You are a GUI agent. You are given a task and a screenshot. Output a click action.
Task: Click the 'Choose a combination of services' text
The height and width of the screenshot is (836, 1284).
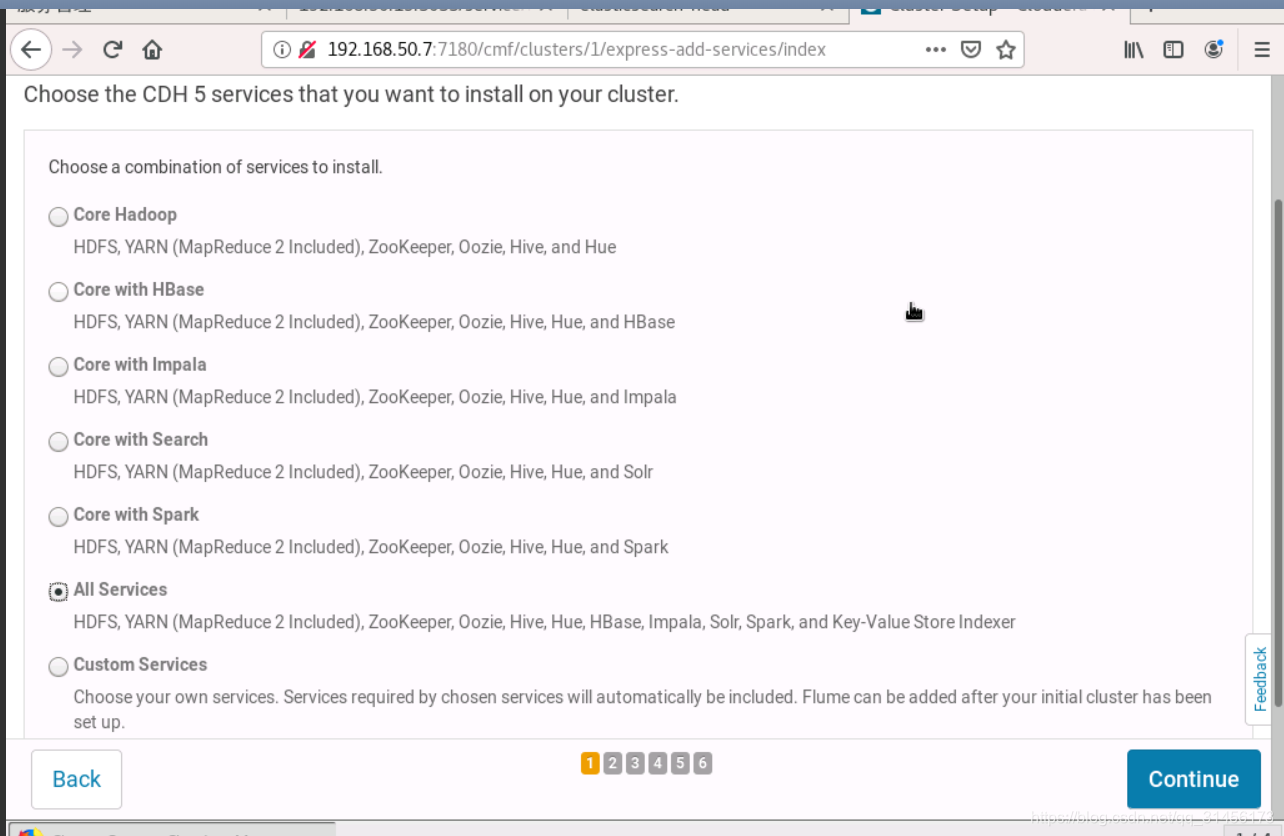pos(215,167)
